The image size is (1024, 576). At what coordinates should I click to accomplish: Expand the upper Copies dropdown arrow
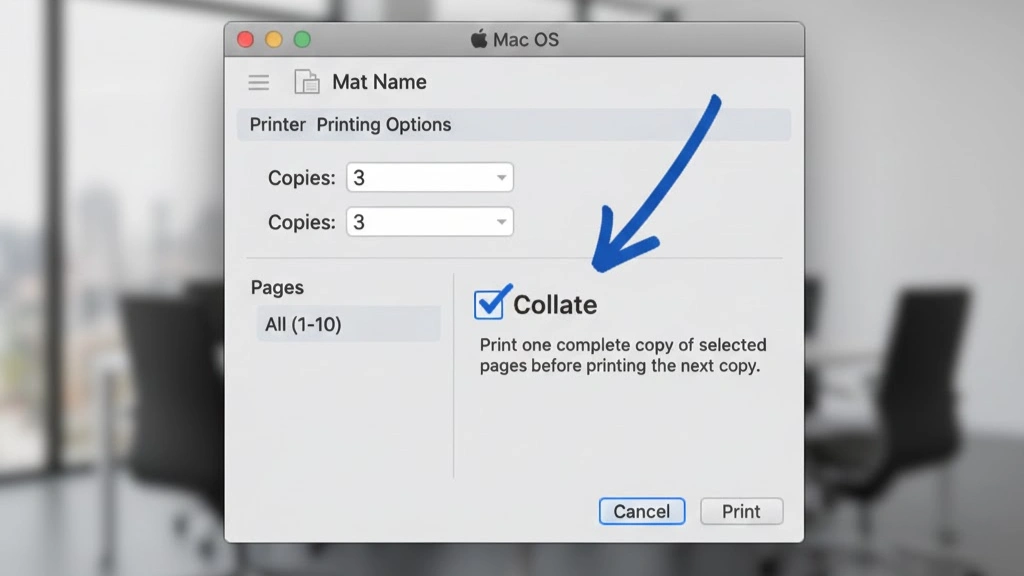pyautogui.click(x=501, y=179)
